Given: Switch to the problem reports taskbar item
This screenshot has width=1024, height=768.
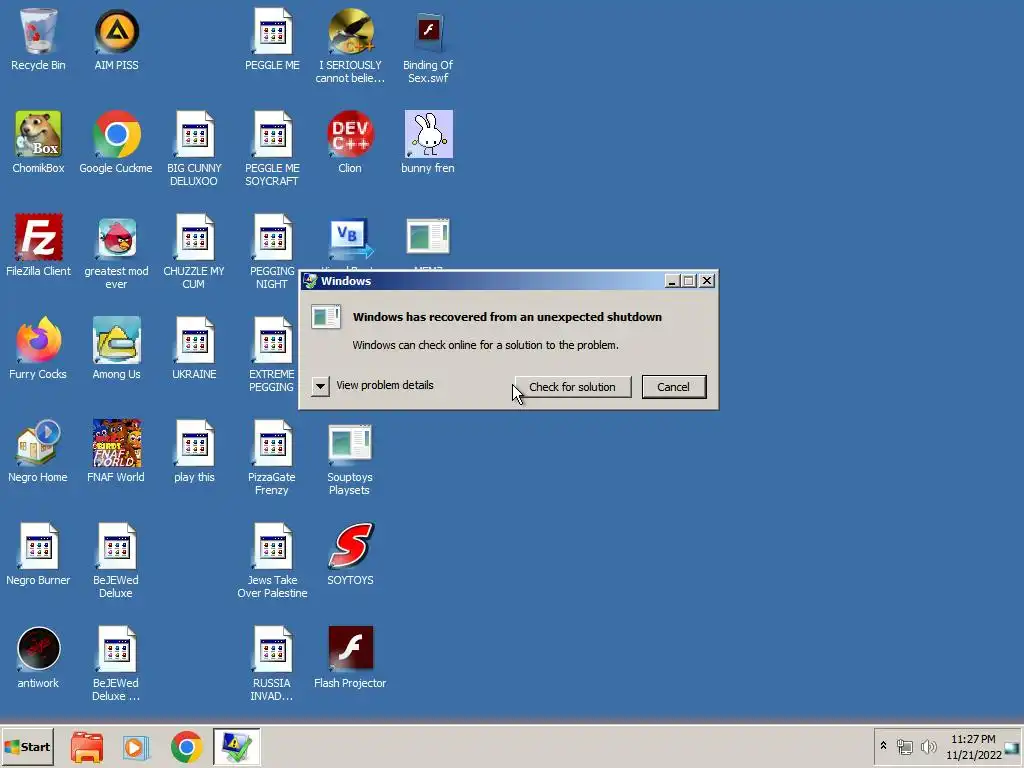Looking at the screenshot, I should tap(236, 746).
